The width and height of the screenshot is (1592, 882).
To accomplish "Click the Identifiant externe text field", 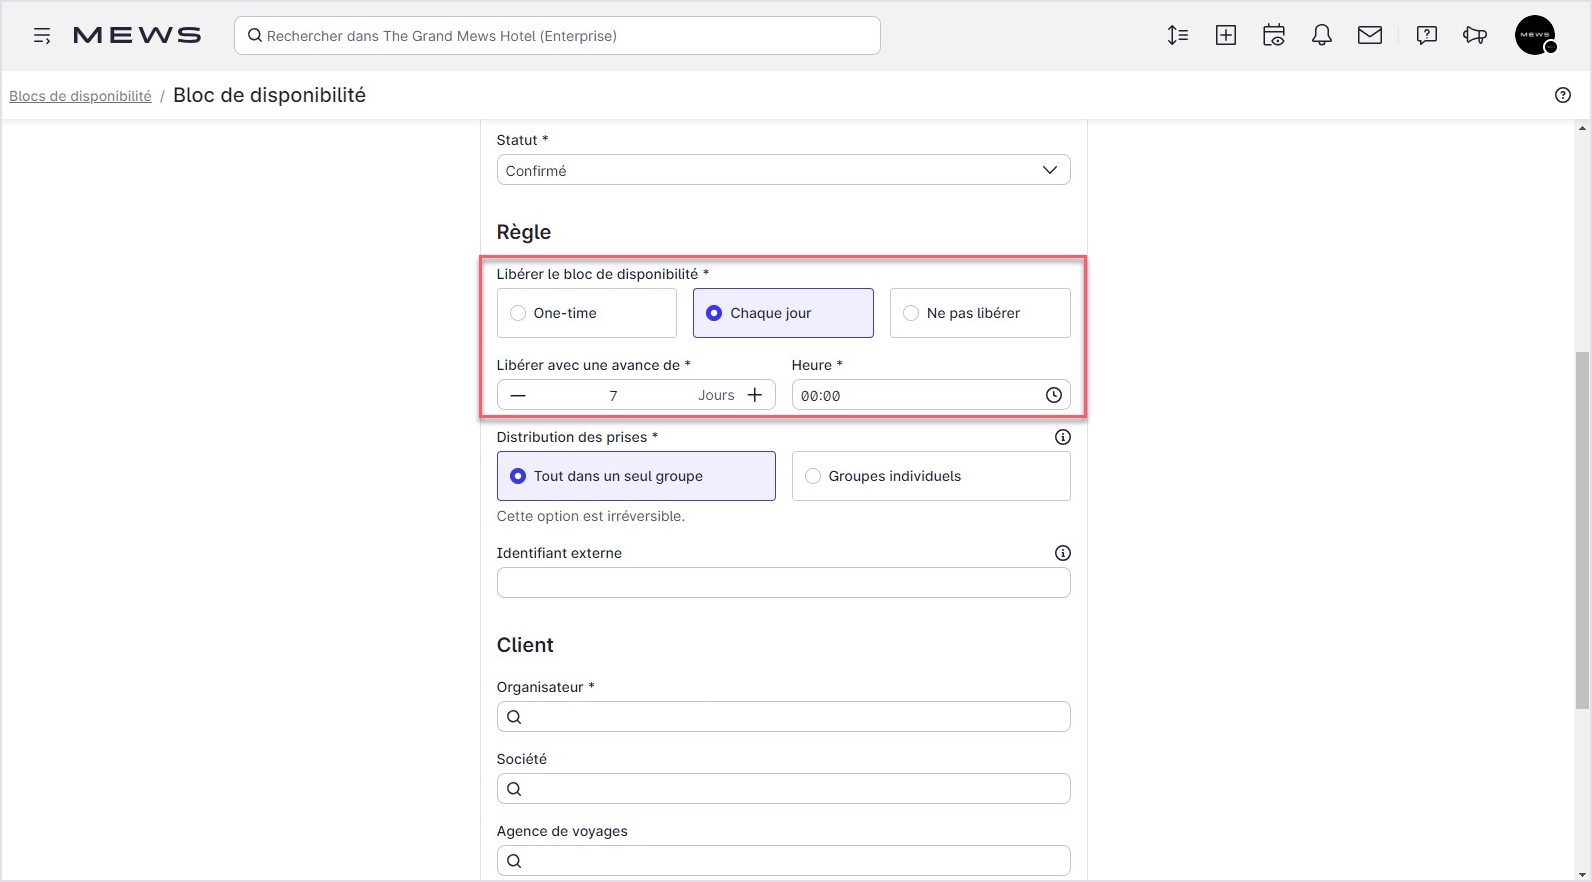I will click(783, 583).
